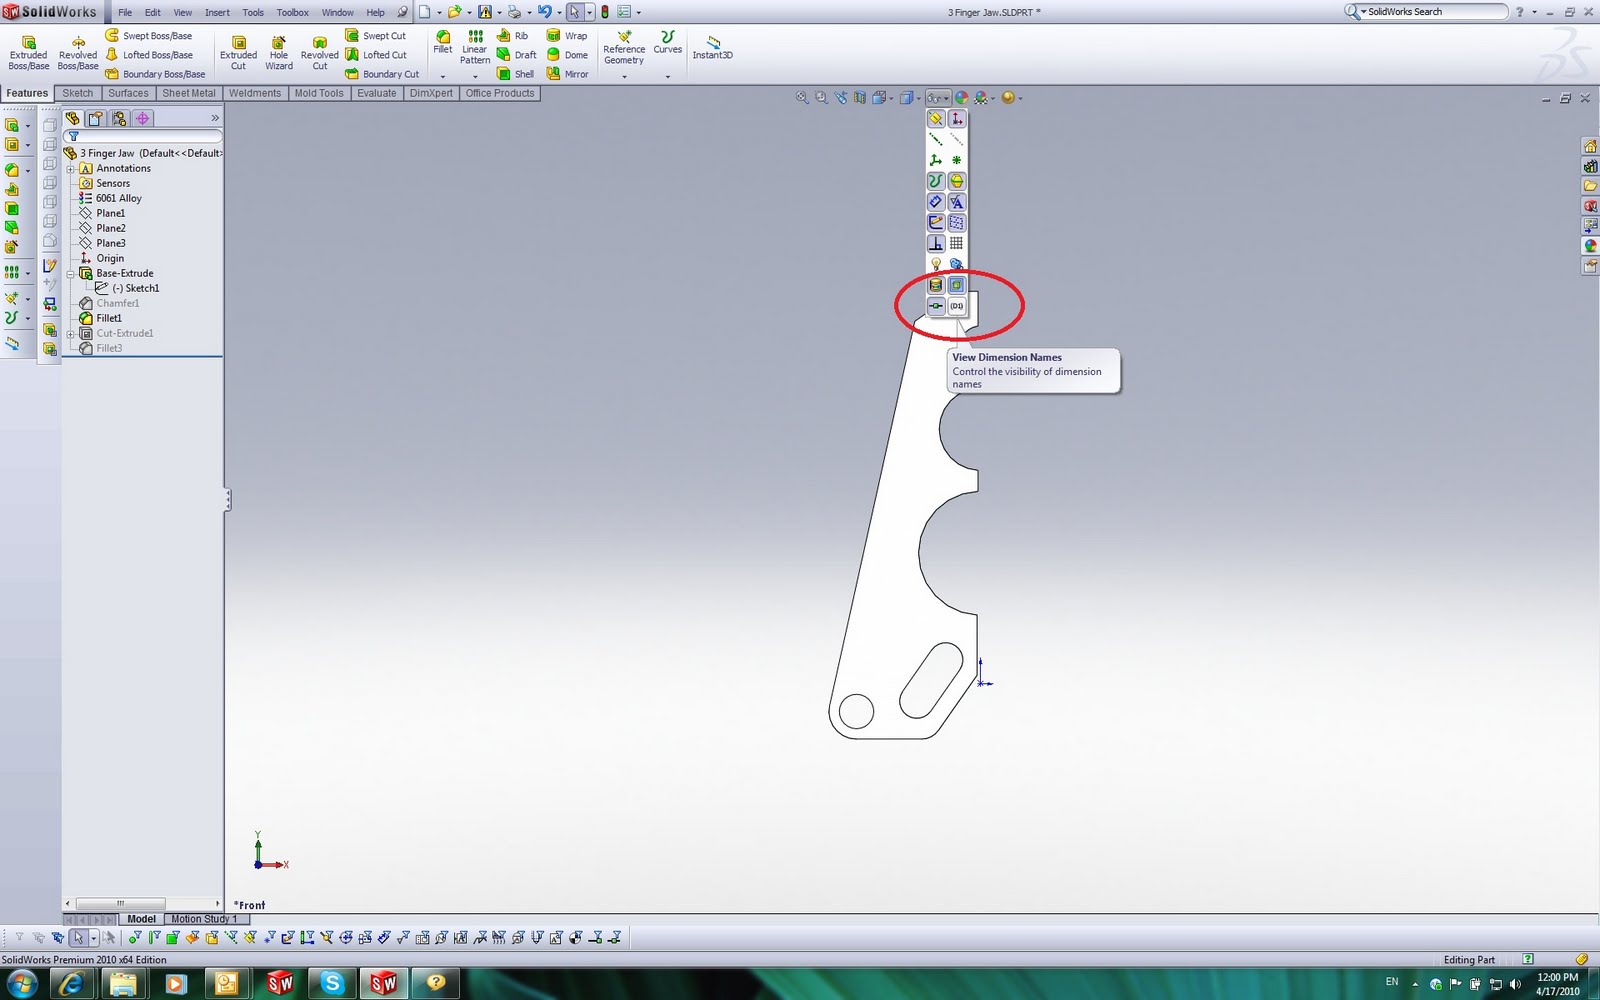Toggle View Sketches visibility button
This screenshot has width=1600, height=1000.
936,223
